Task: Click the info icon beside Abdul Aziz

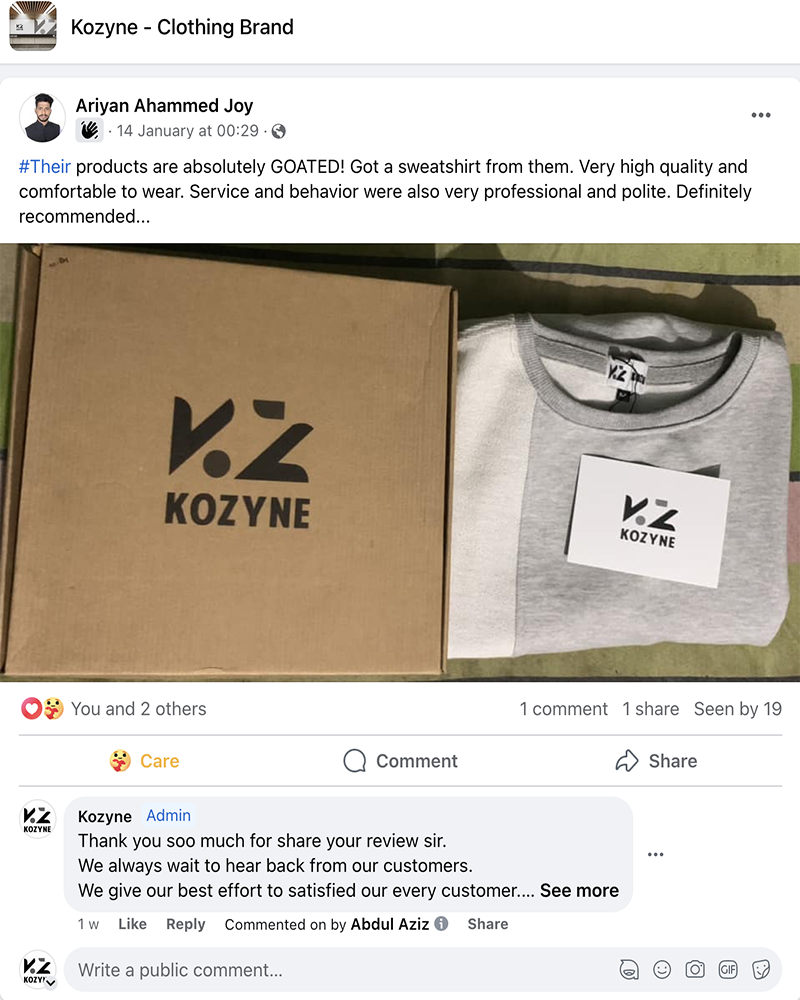Action: pyautogui.click(x=441, y=924)
